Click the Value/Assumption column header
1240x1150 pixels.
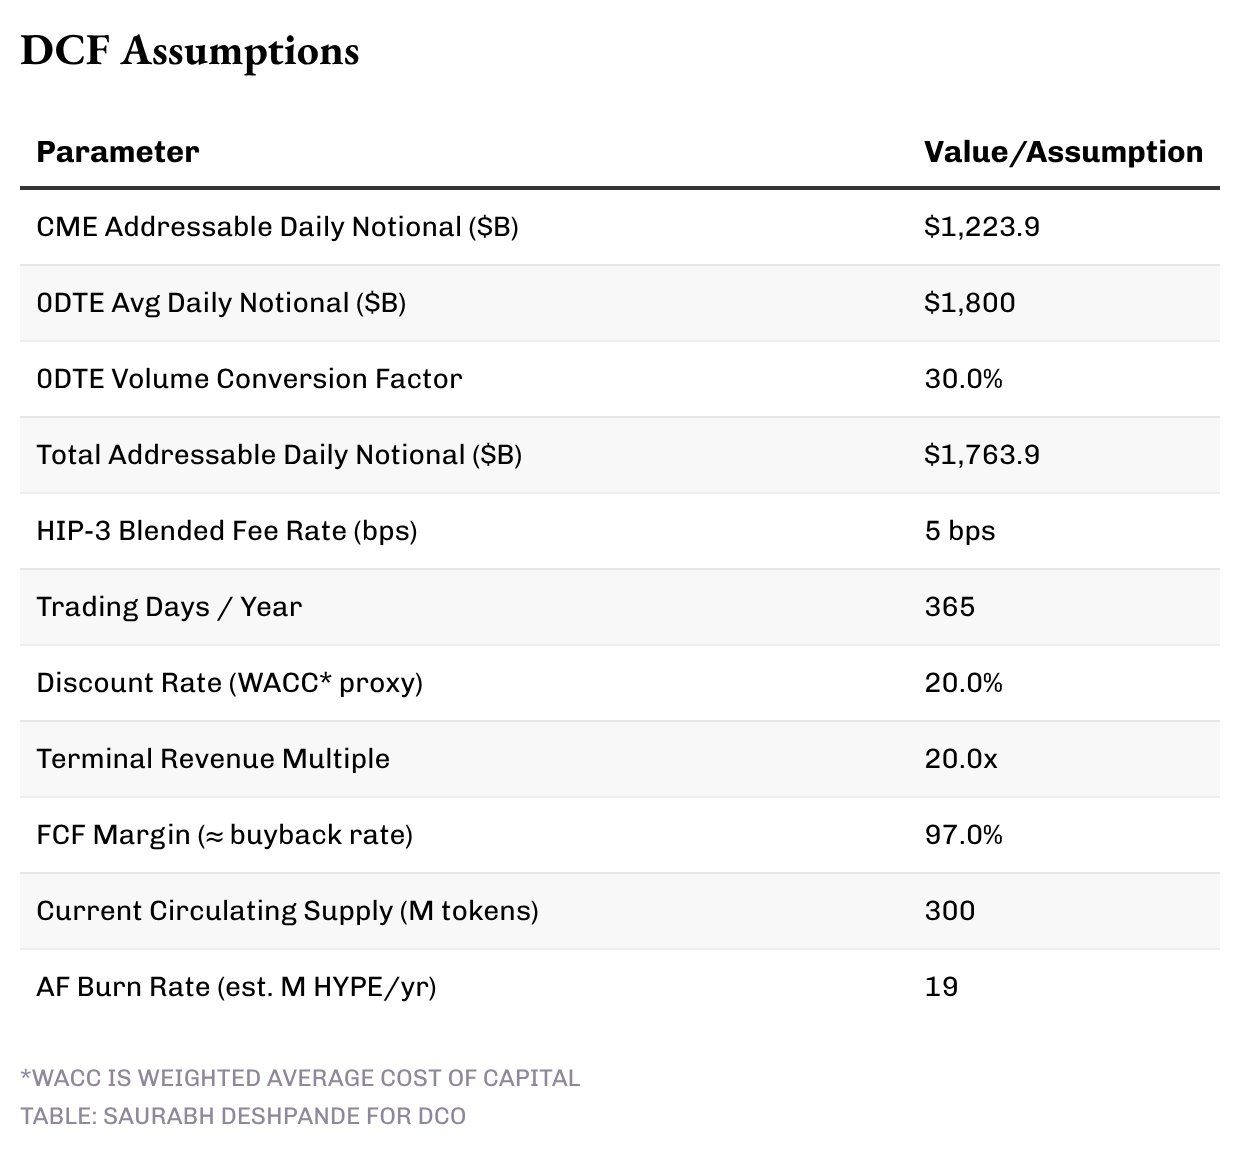[1063, 152]
